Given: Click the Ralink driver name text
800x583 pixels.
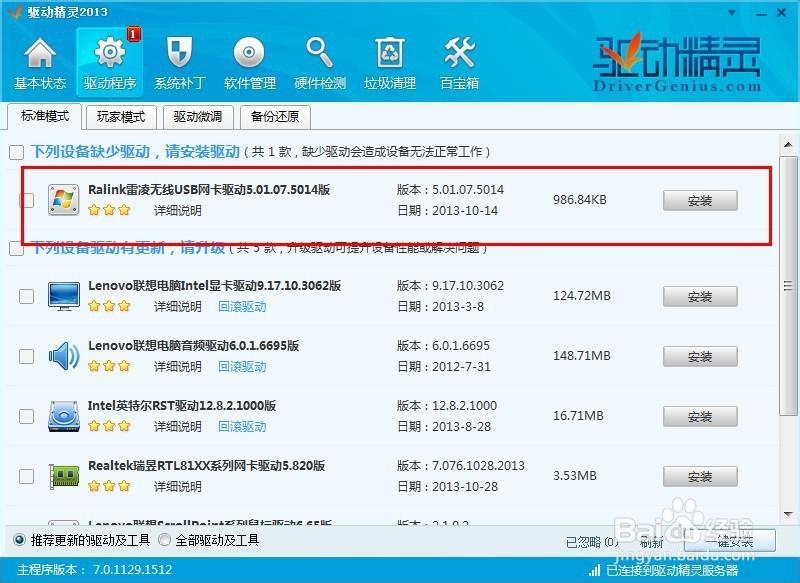Looking at the screenshot, I should coord(209,190).
